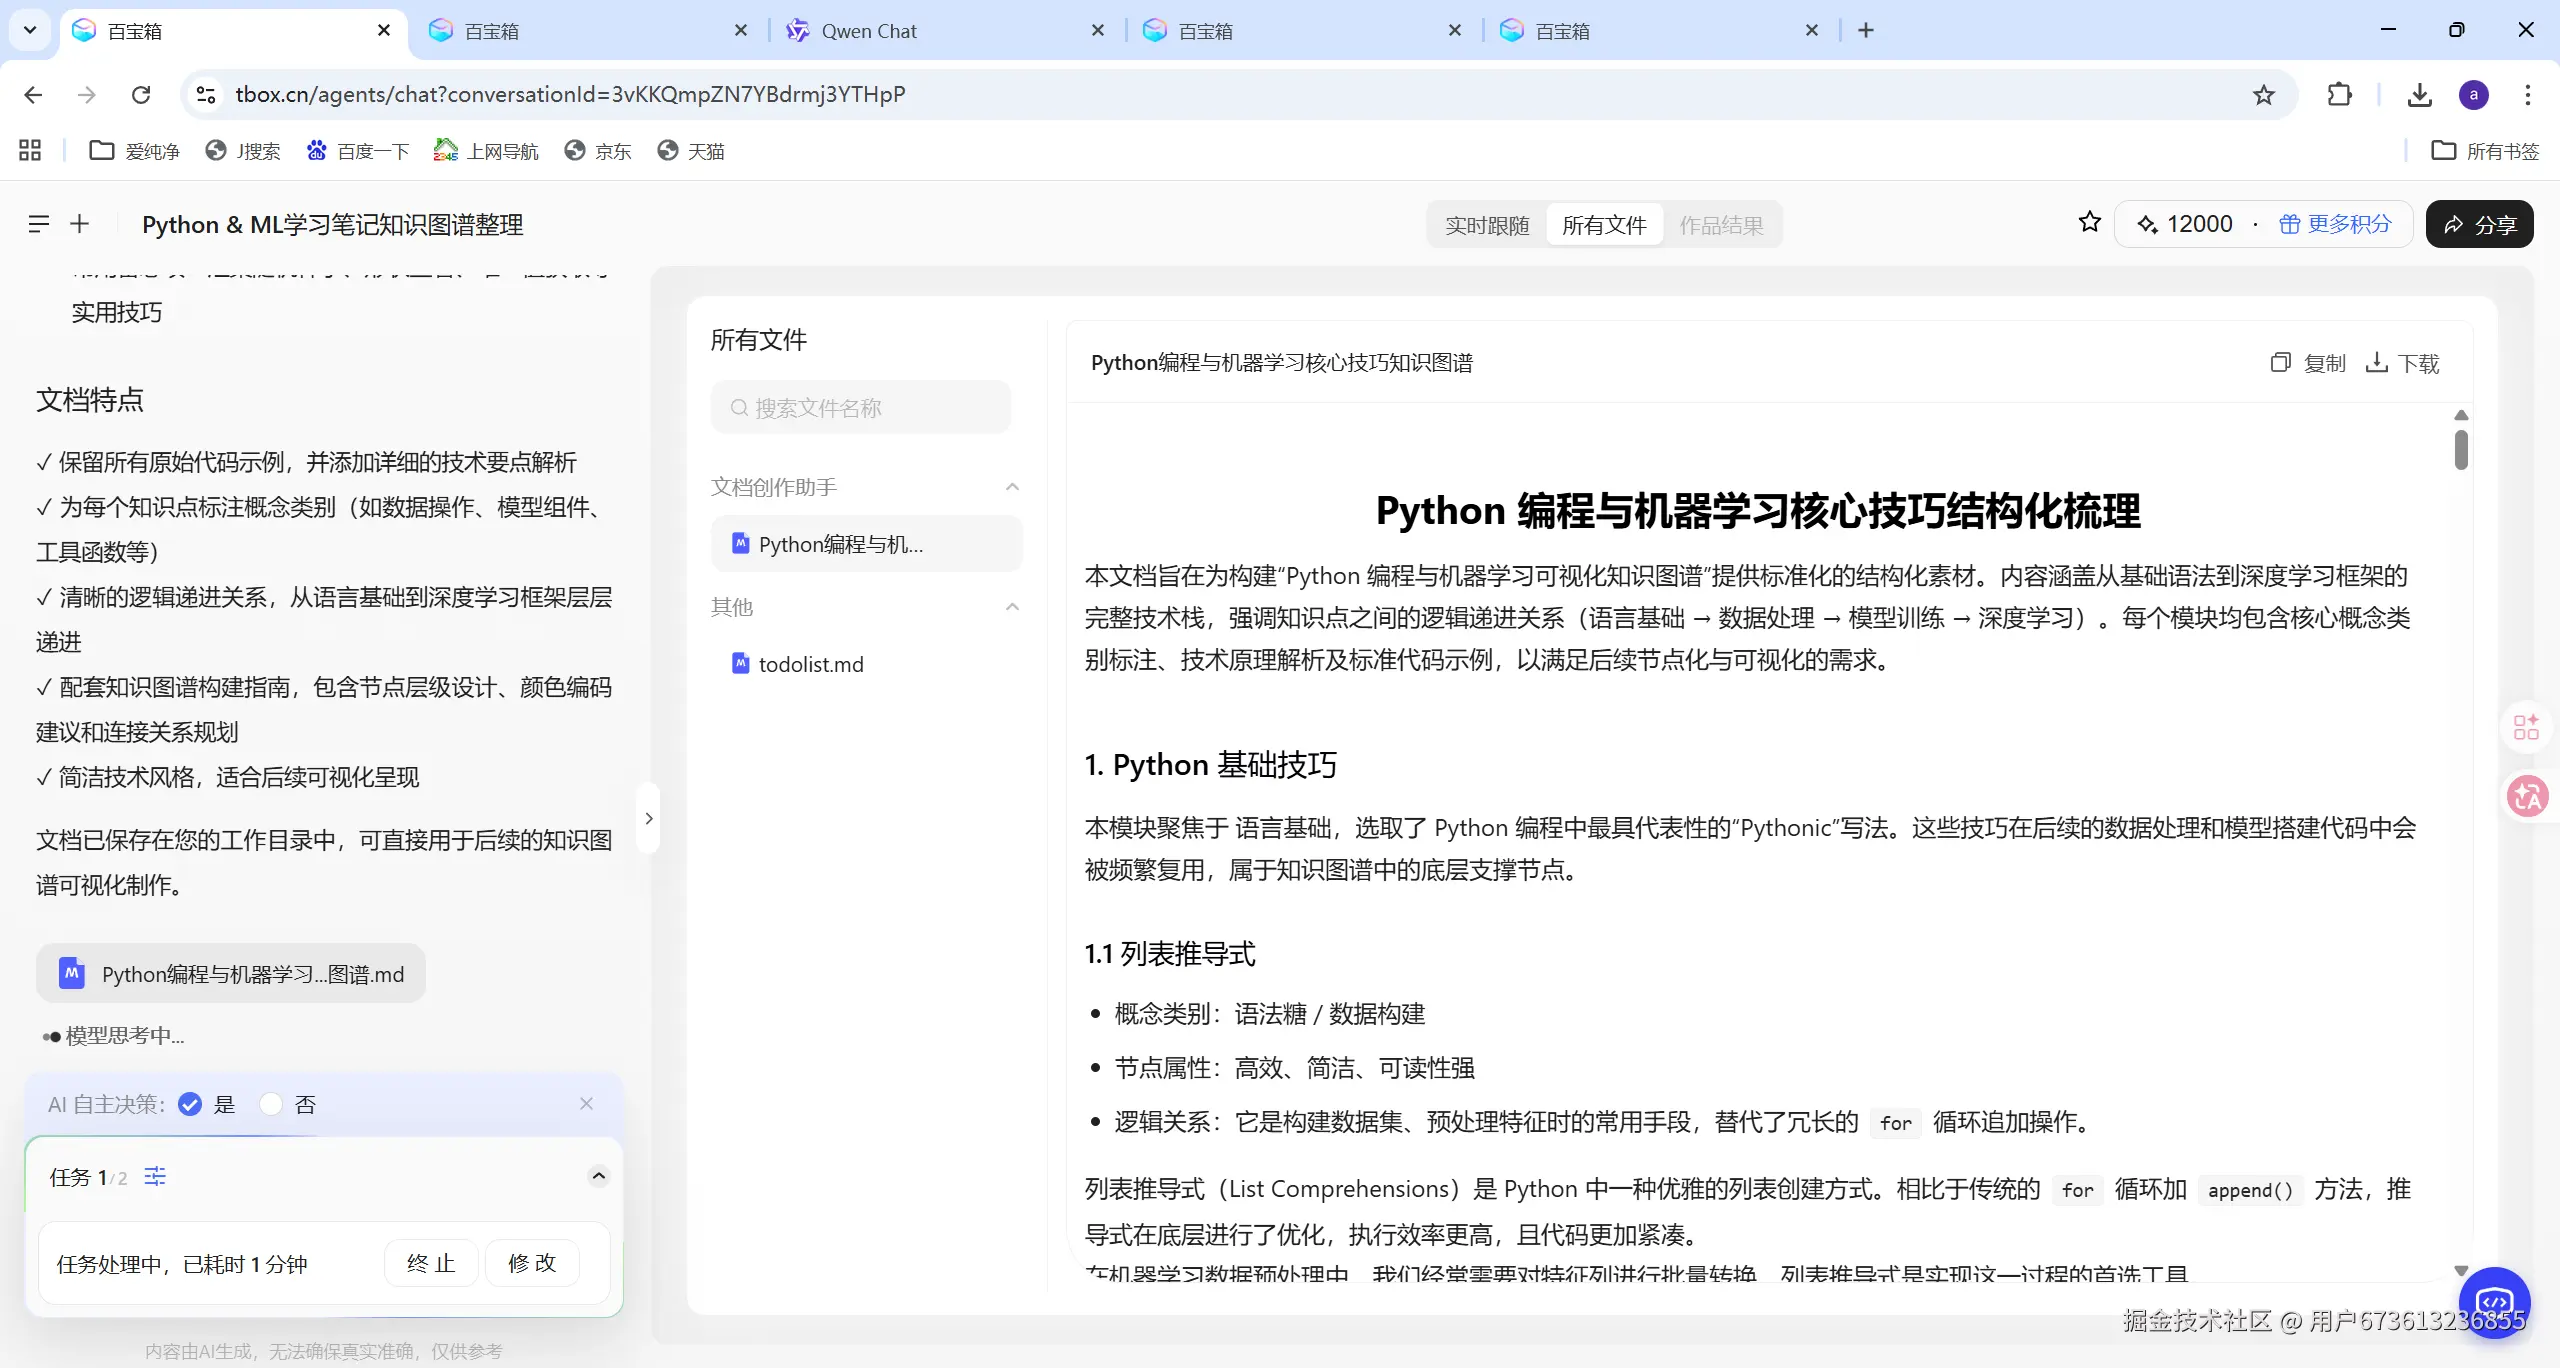Start new conversation with plus icon

(x=80, y=224)
